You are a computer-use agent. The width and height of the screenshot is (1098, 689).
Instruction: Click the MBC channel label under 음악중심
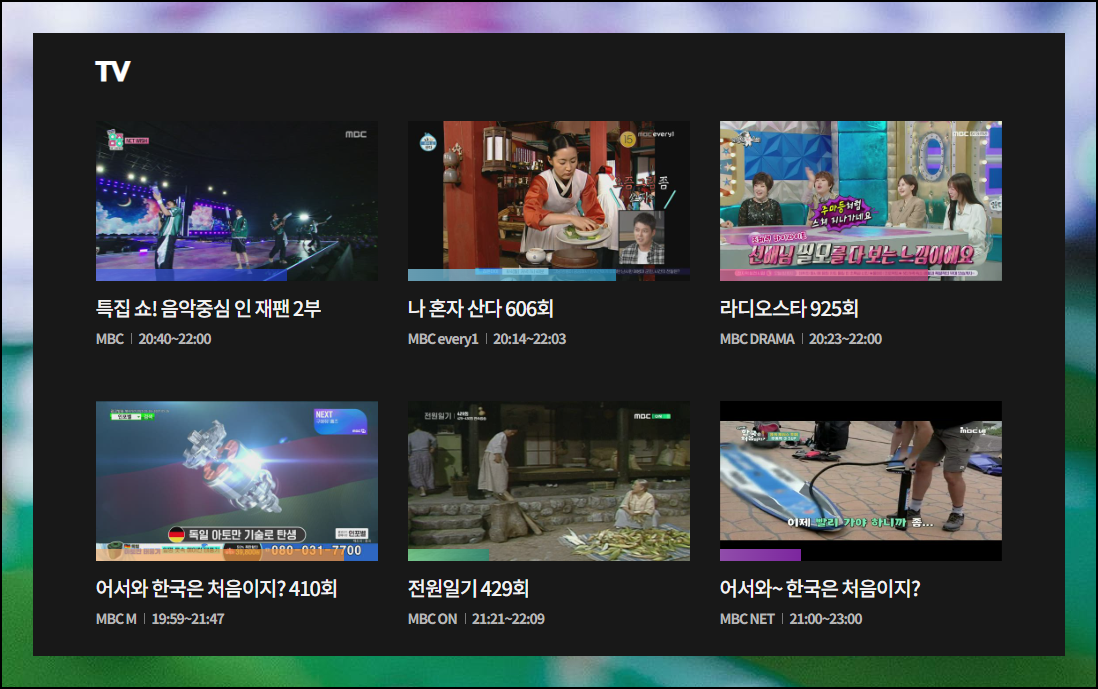(x=110, y=339)
